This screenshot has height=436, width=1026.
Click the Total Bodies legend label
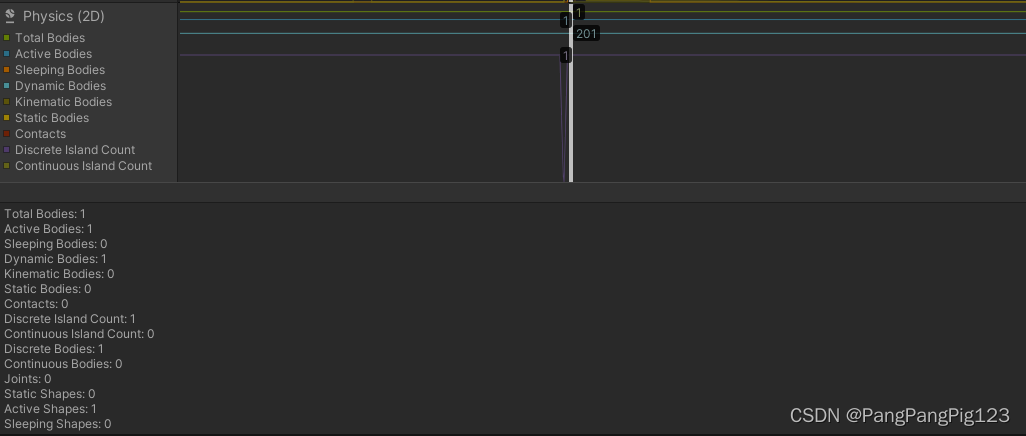tap(50, 38)
